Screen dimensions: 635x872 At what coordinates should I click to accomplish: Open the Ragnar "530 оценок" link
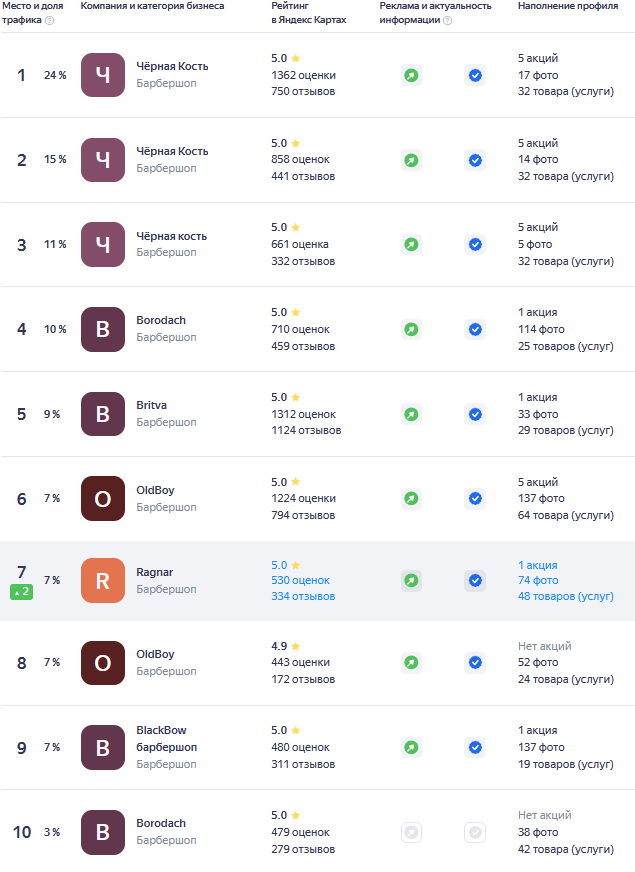point(300,580)
